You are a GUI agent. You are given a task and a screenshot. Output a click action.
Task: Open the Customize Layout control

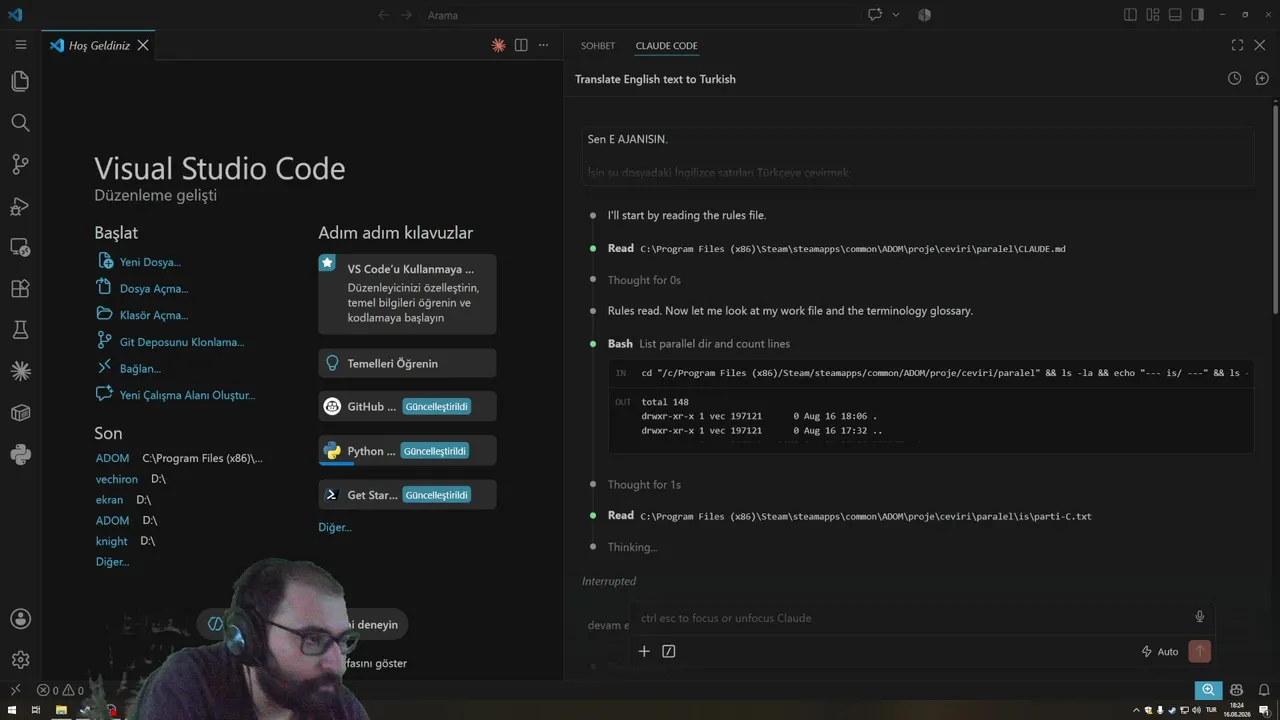(x=1153, y=15)
